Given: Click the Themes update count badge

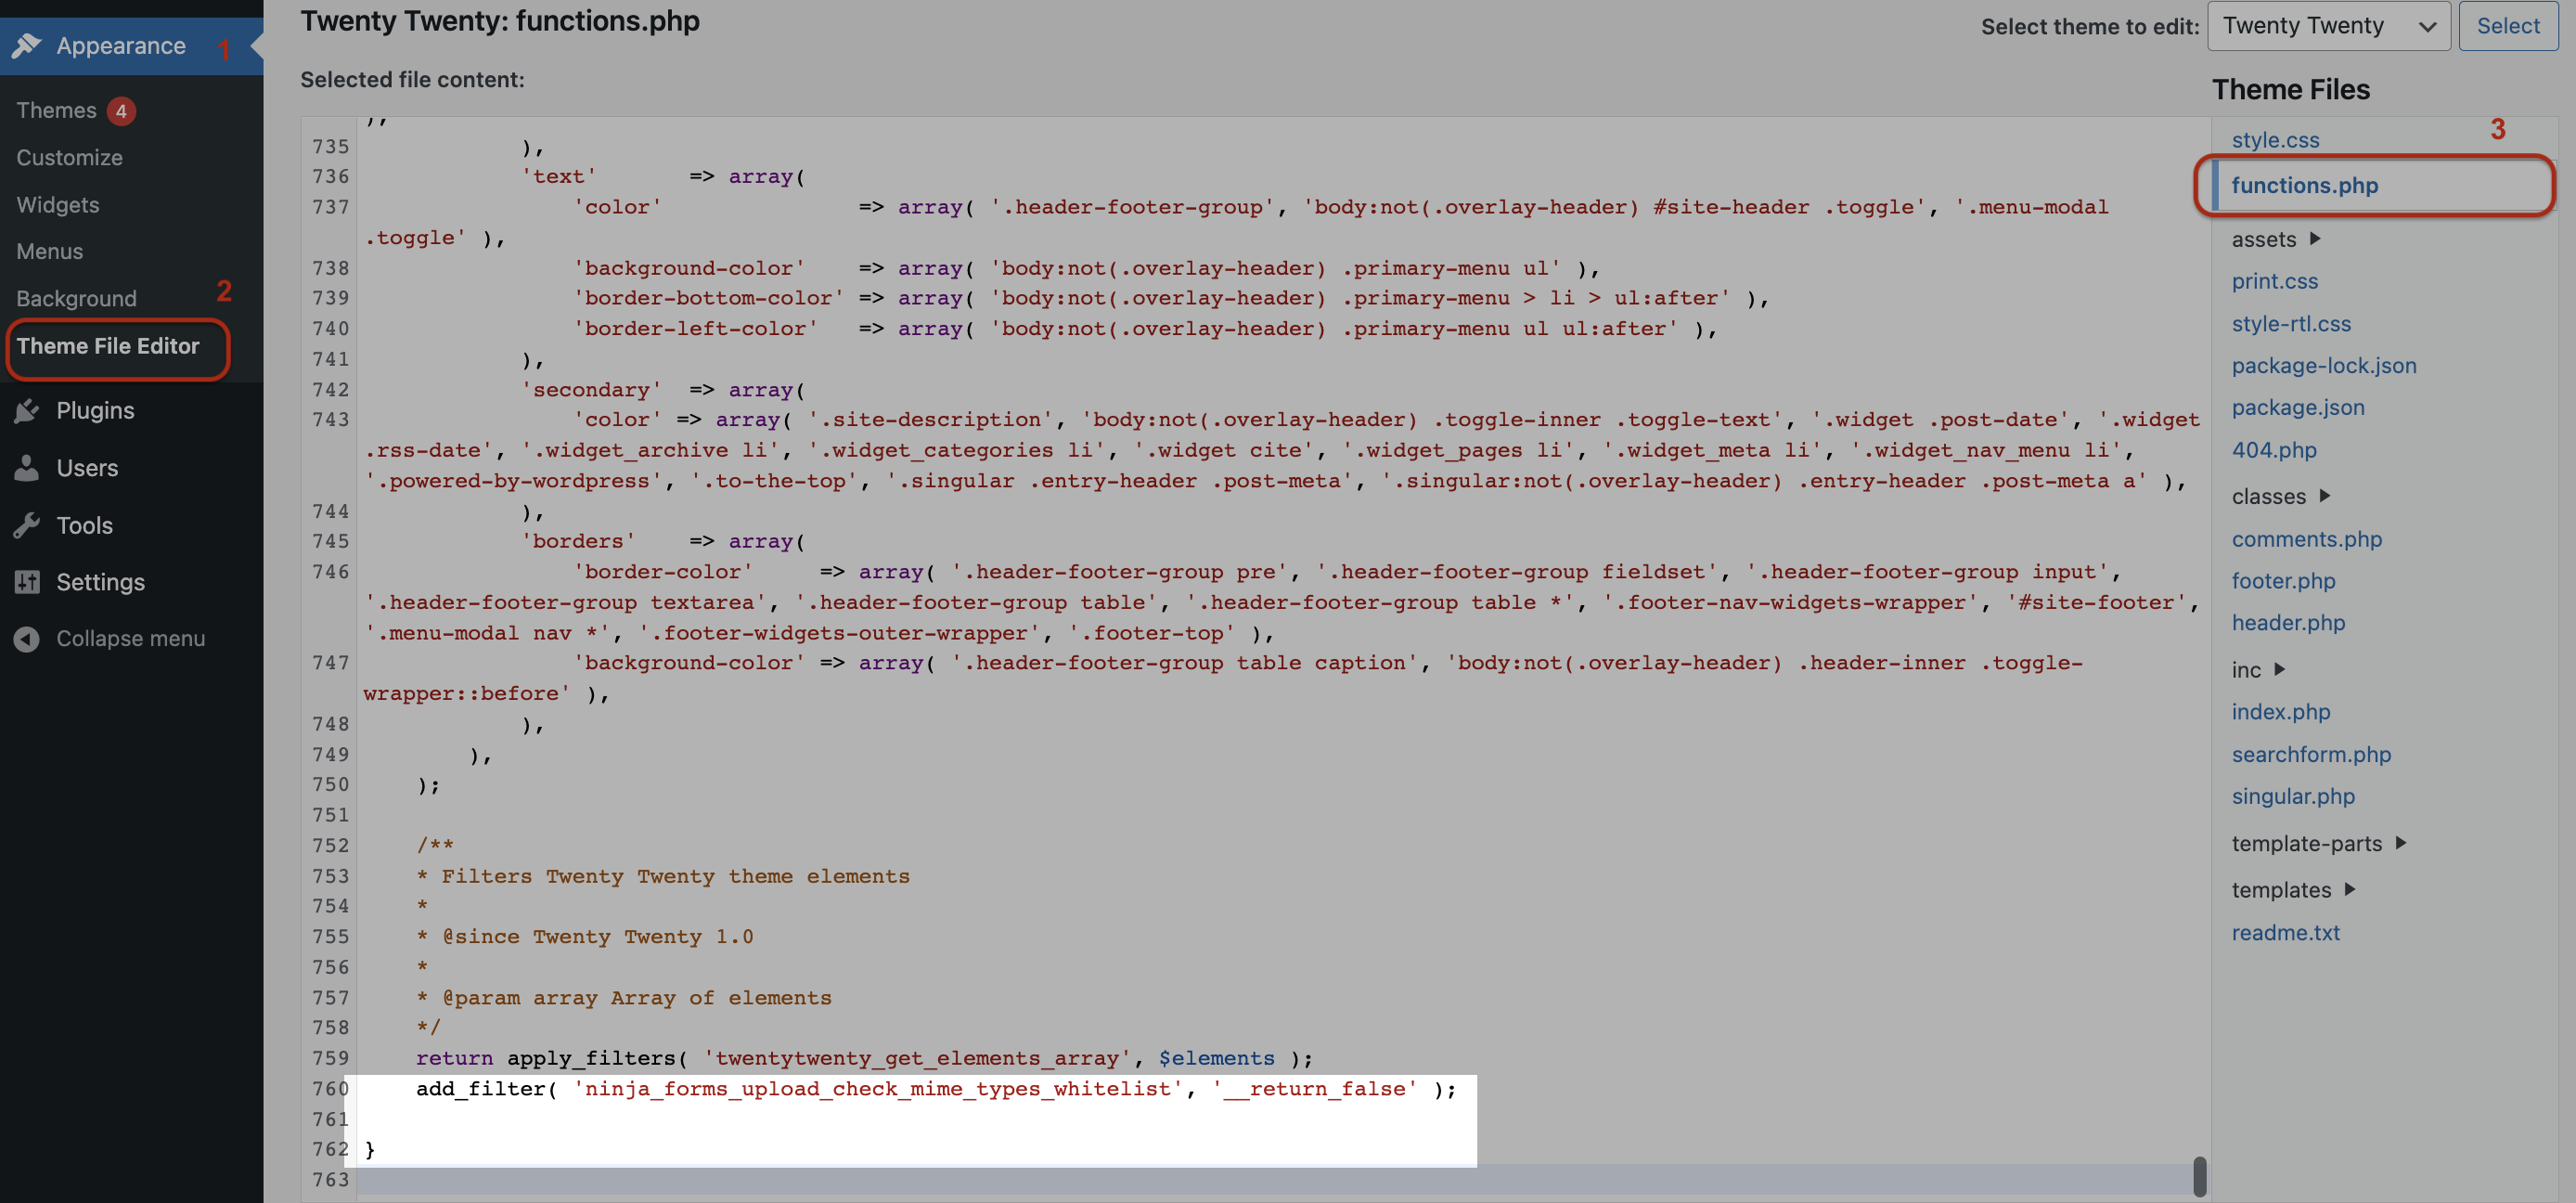Looking at the screenshot, I should pyautogui.click(x=121, y=110).
